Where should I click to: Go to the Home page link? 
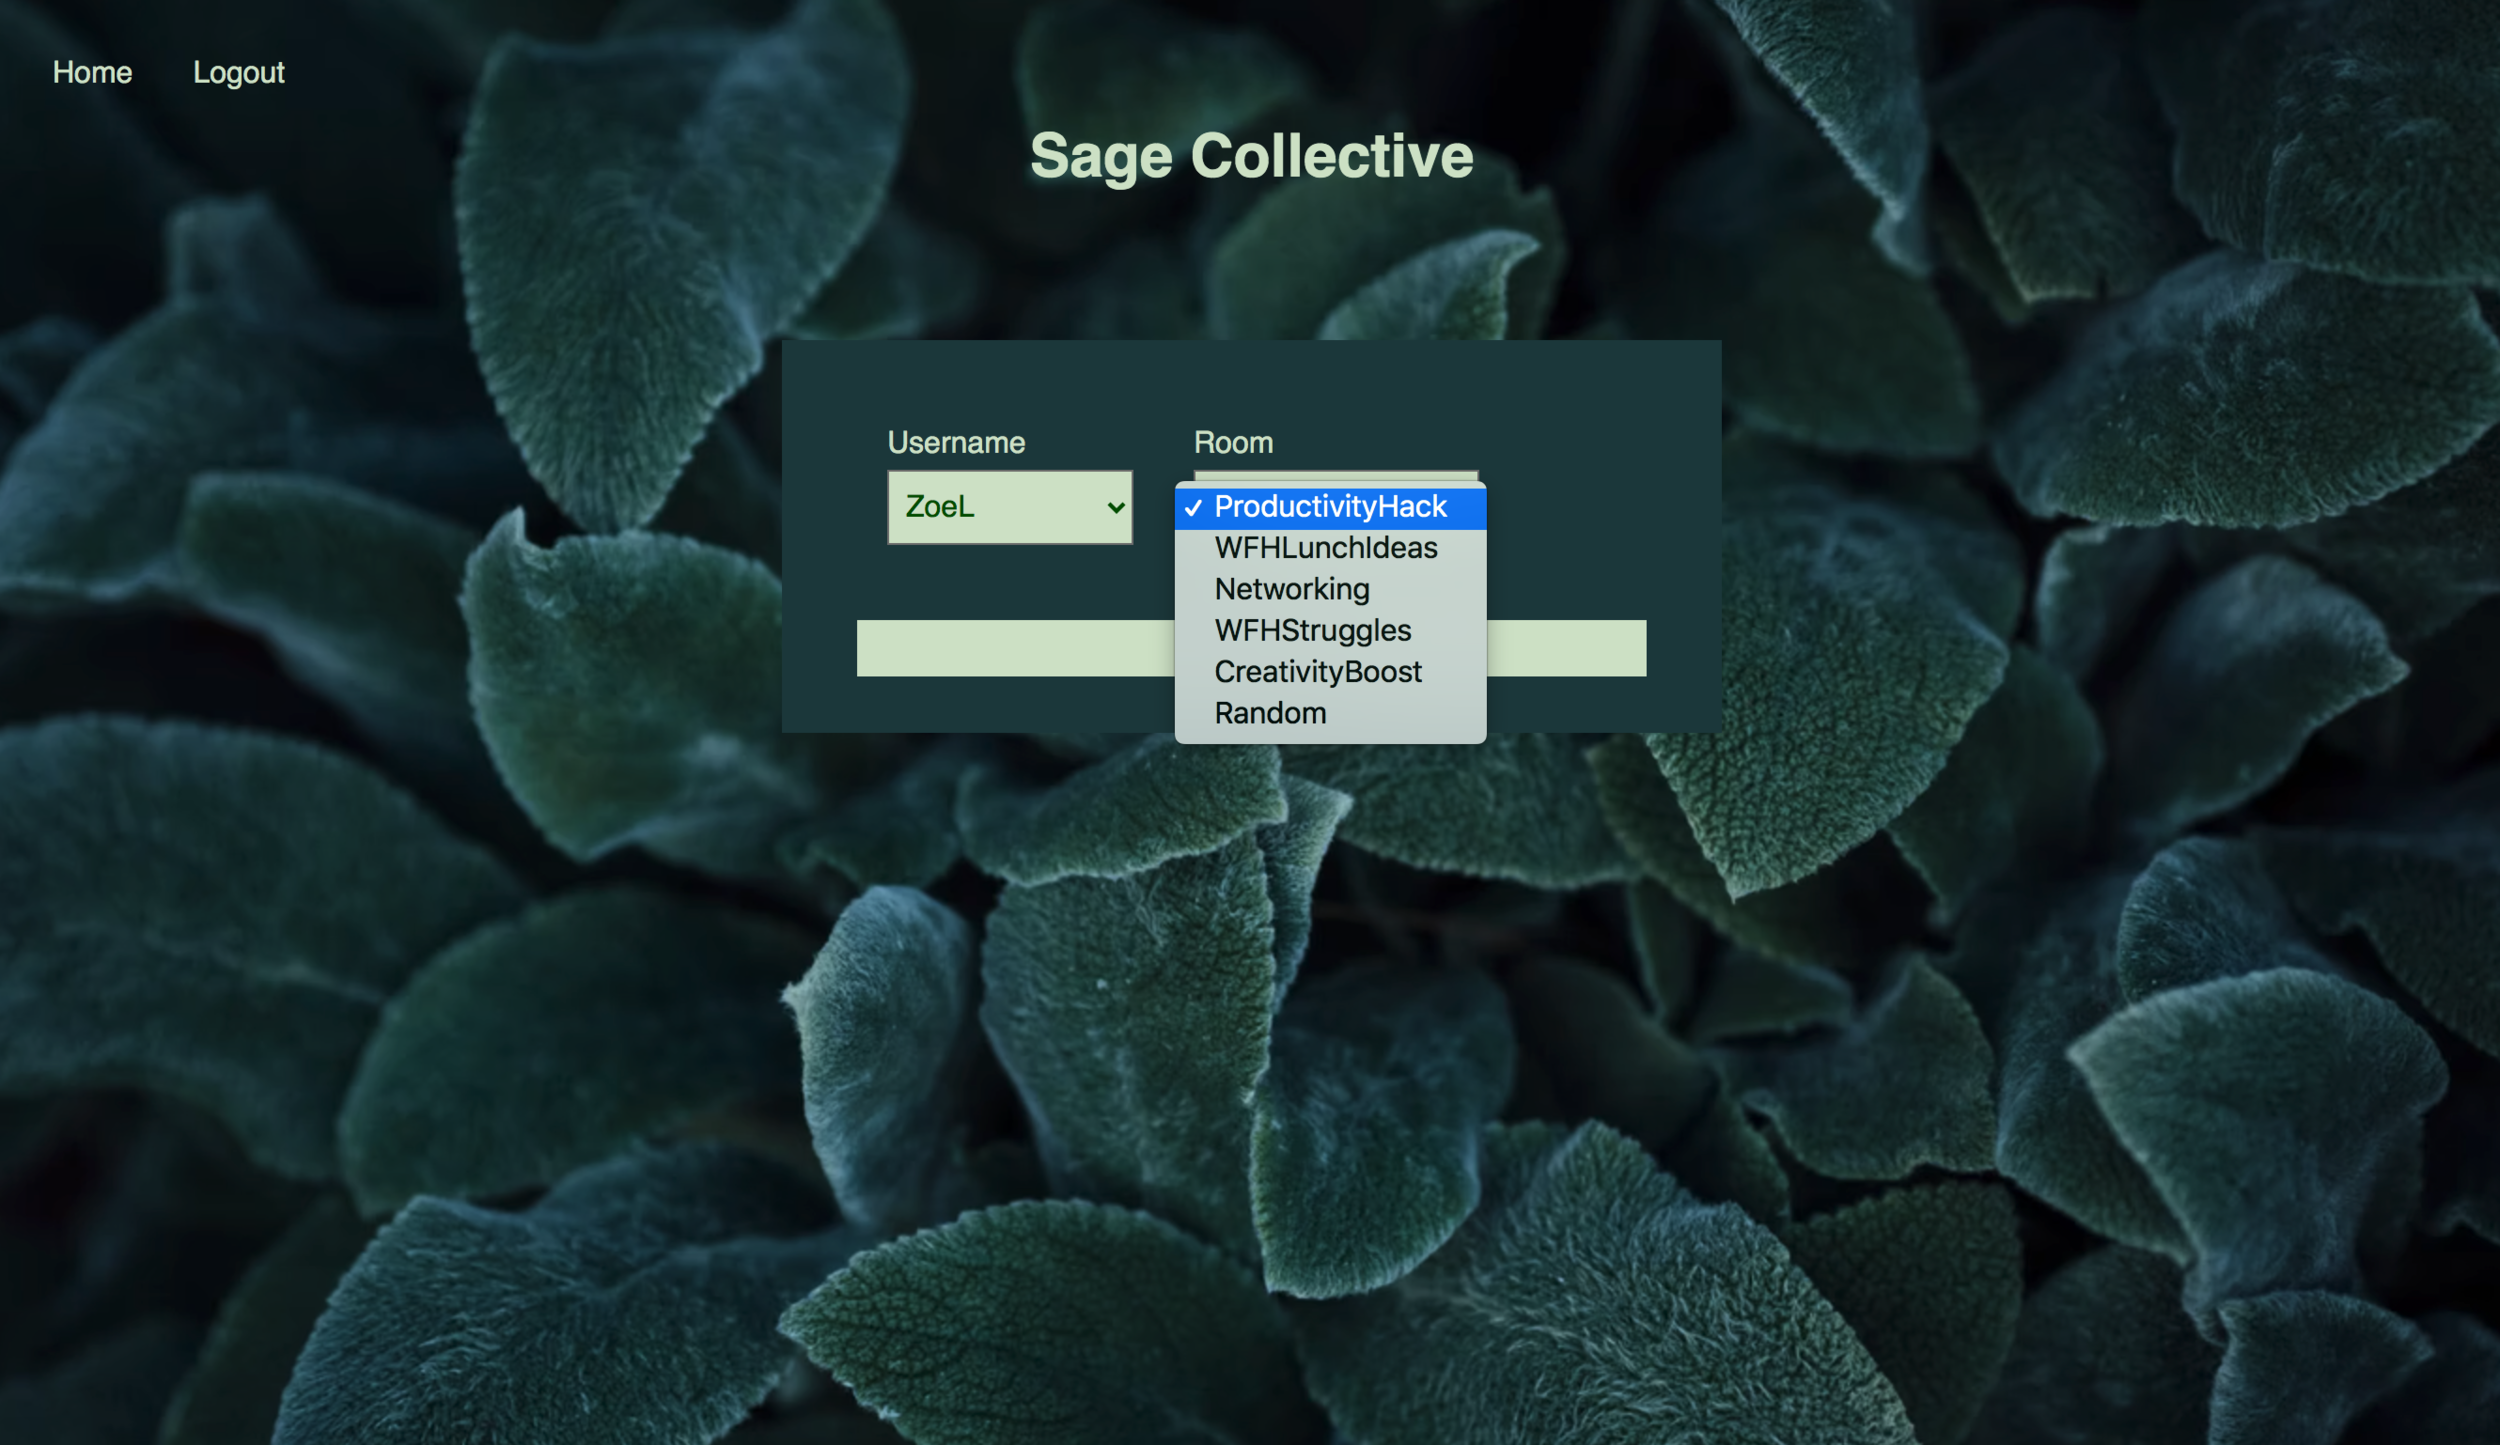tap(92, 73)
